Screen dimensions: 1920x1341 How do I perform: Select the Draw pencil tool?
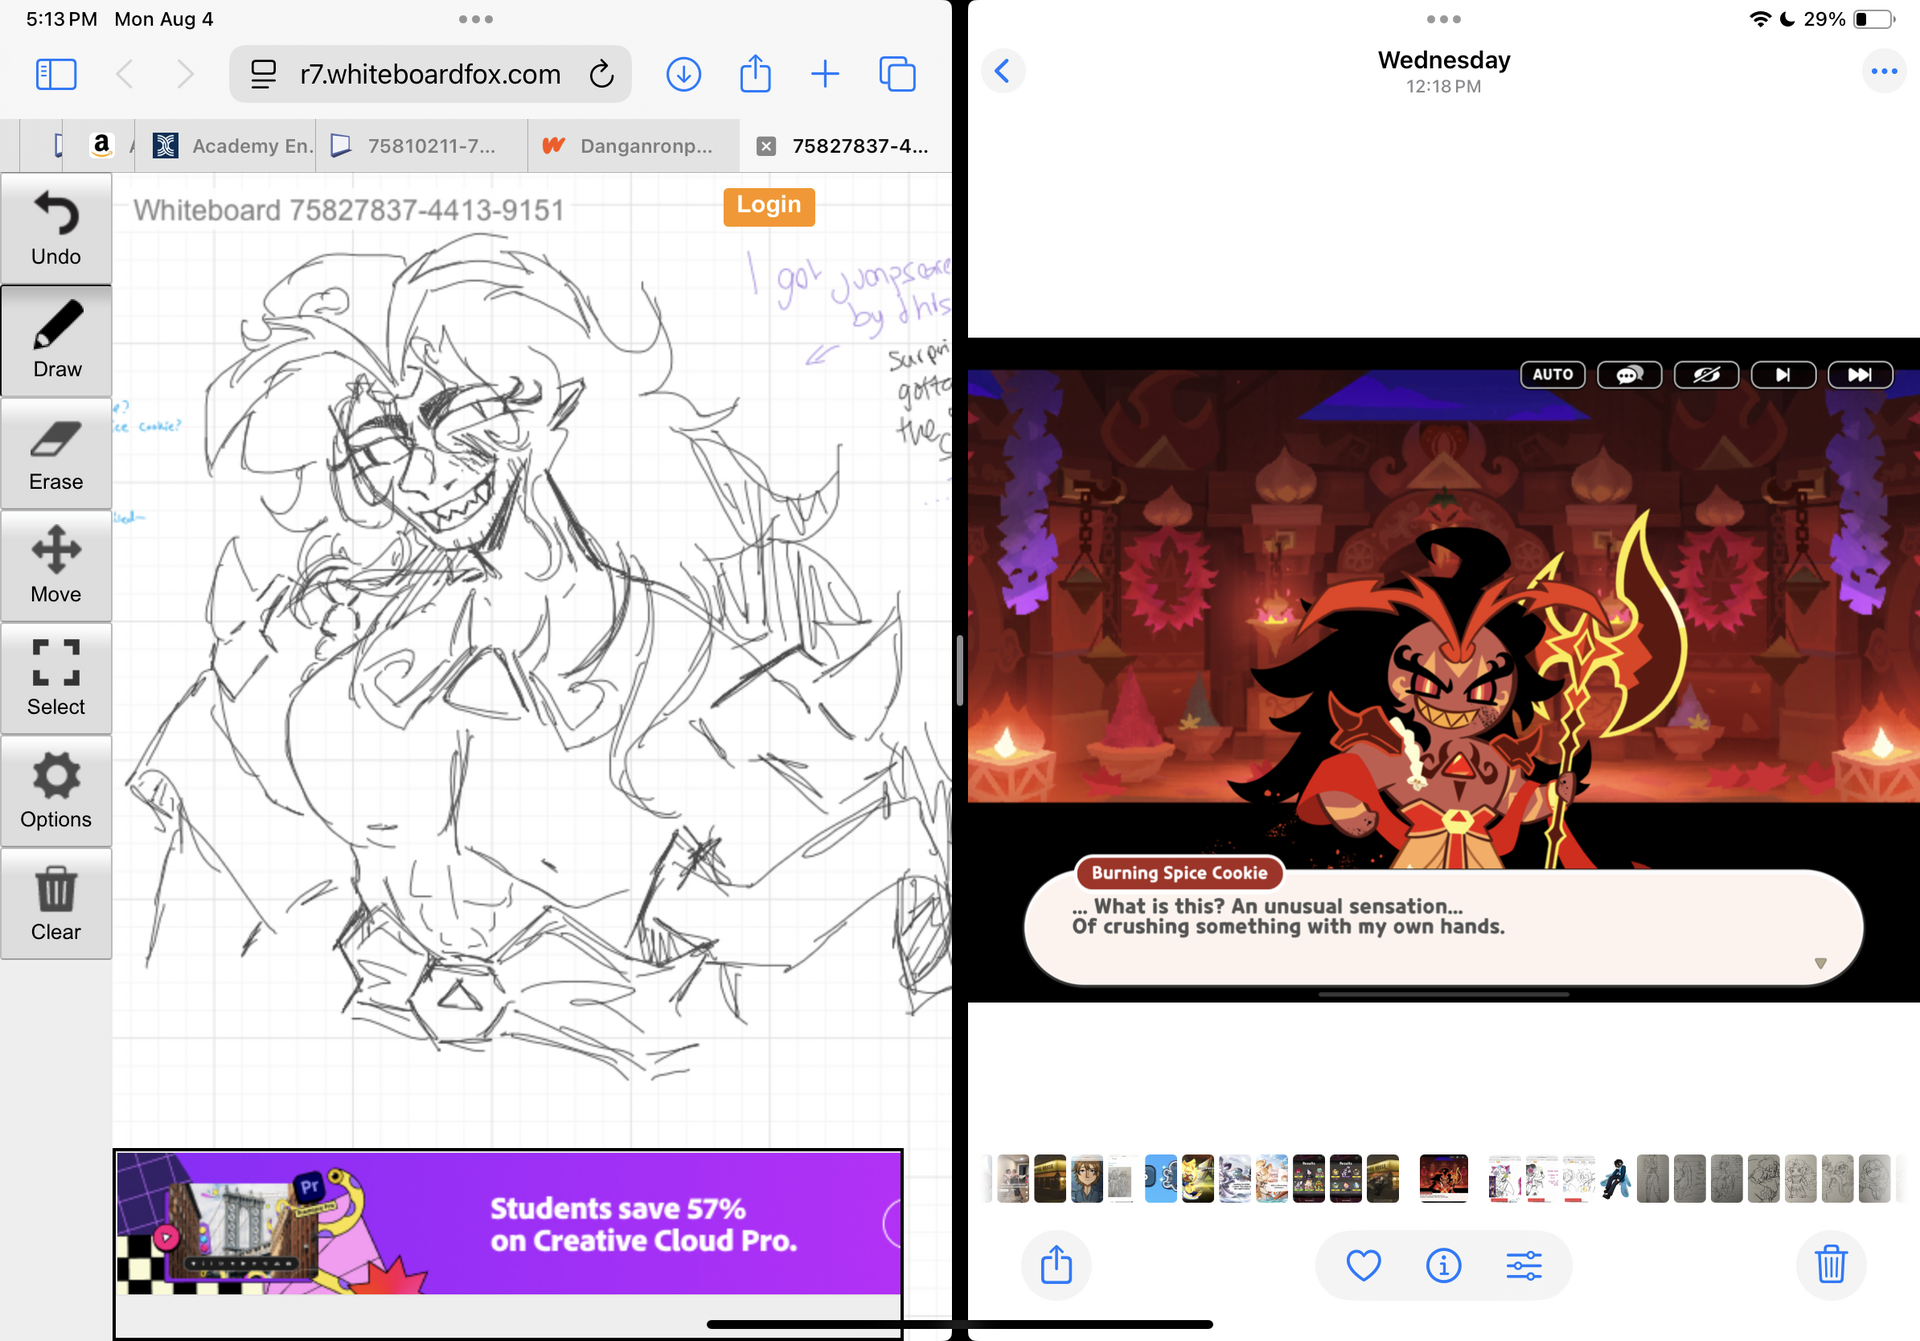coord(56,341)
